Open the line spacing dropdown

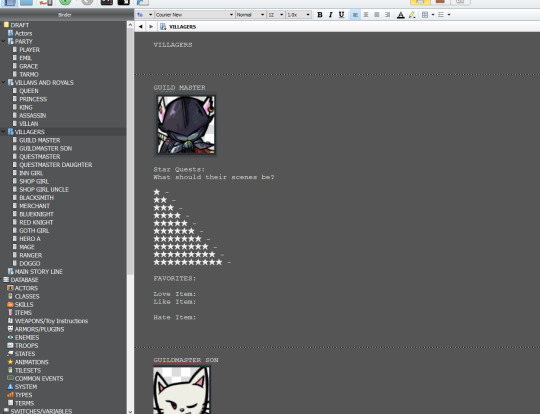coord(299,15)
